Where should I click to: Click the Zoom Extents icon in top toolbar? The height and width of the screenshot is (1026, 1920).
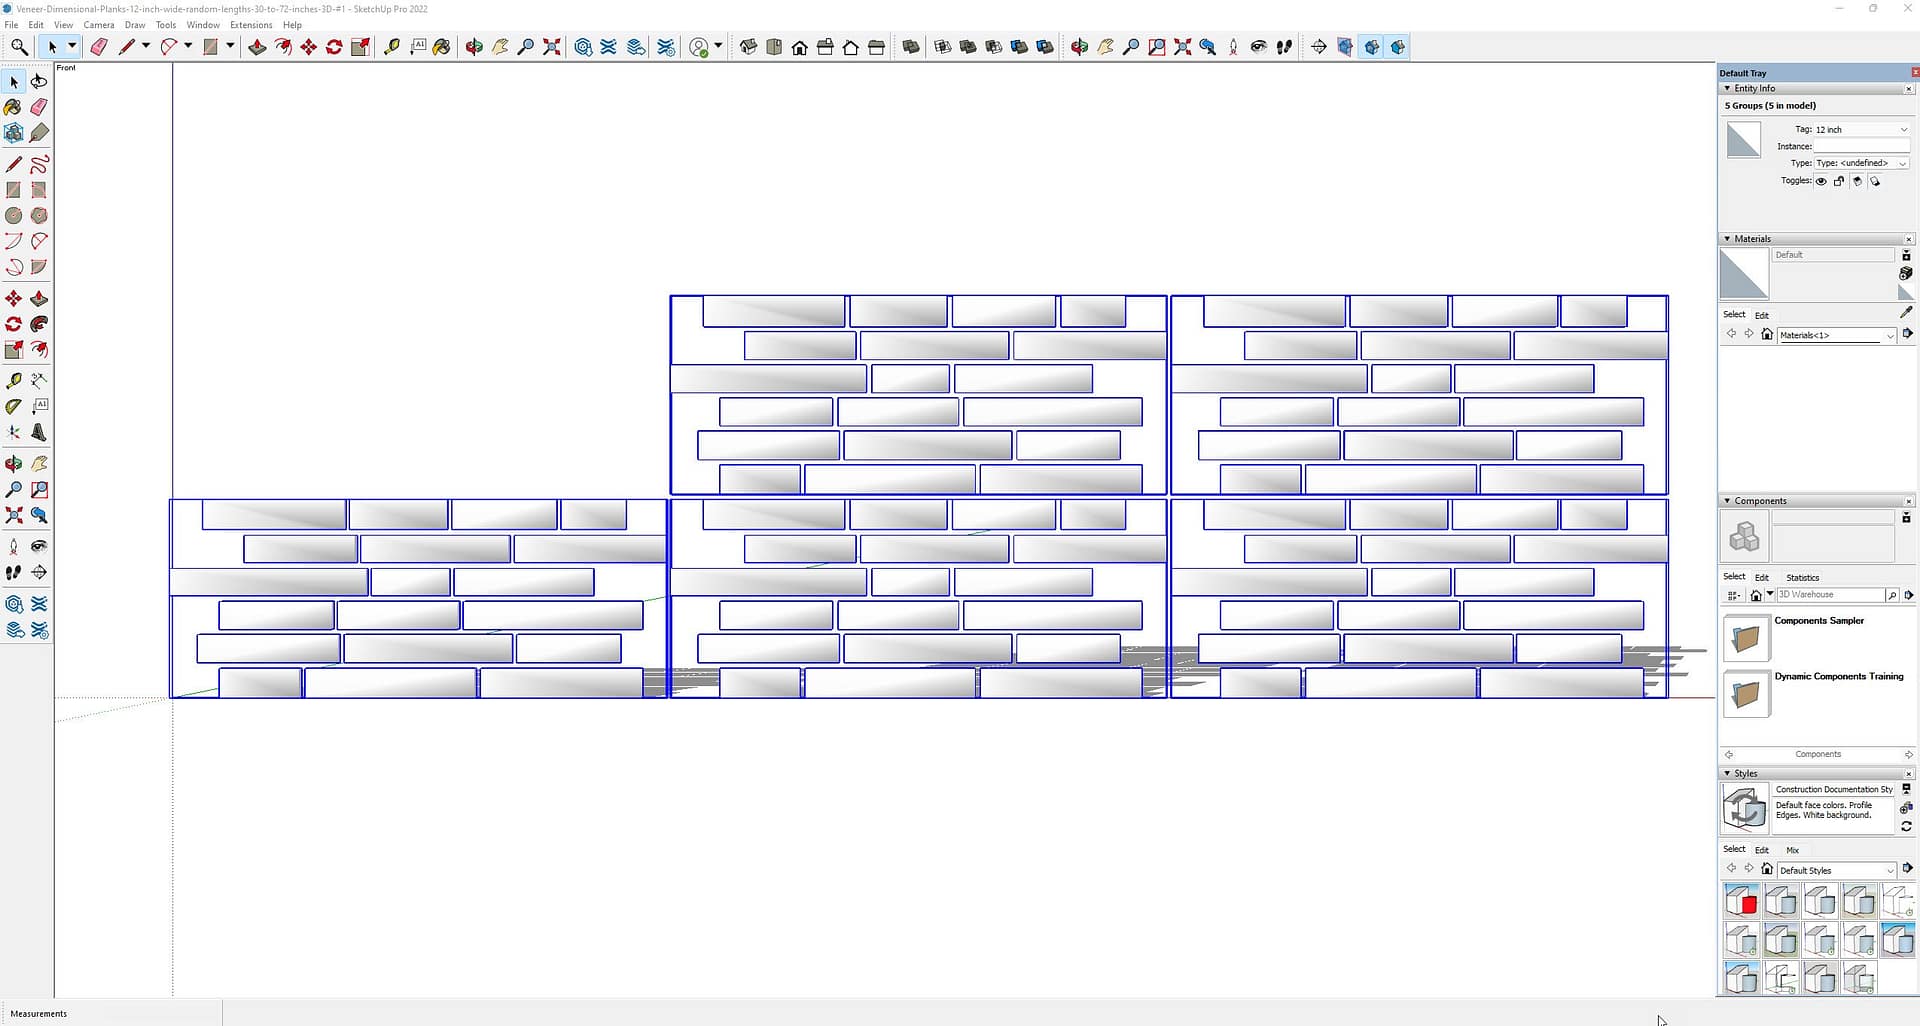[551, 47]
